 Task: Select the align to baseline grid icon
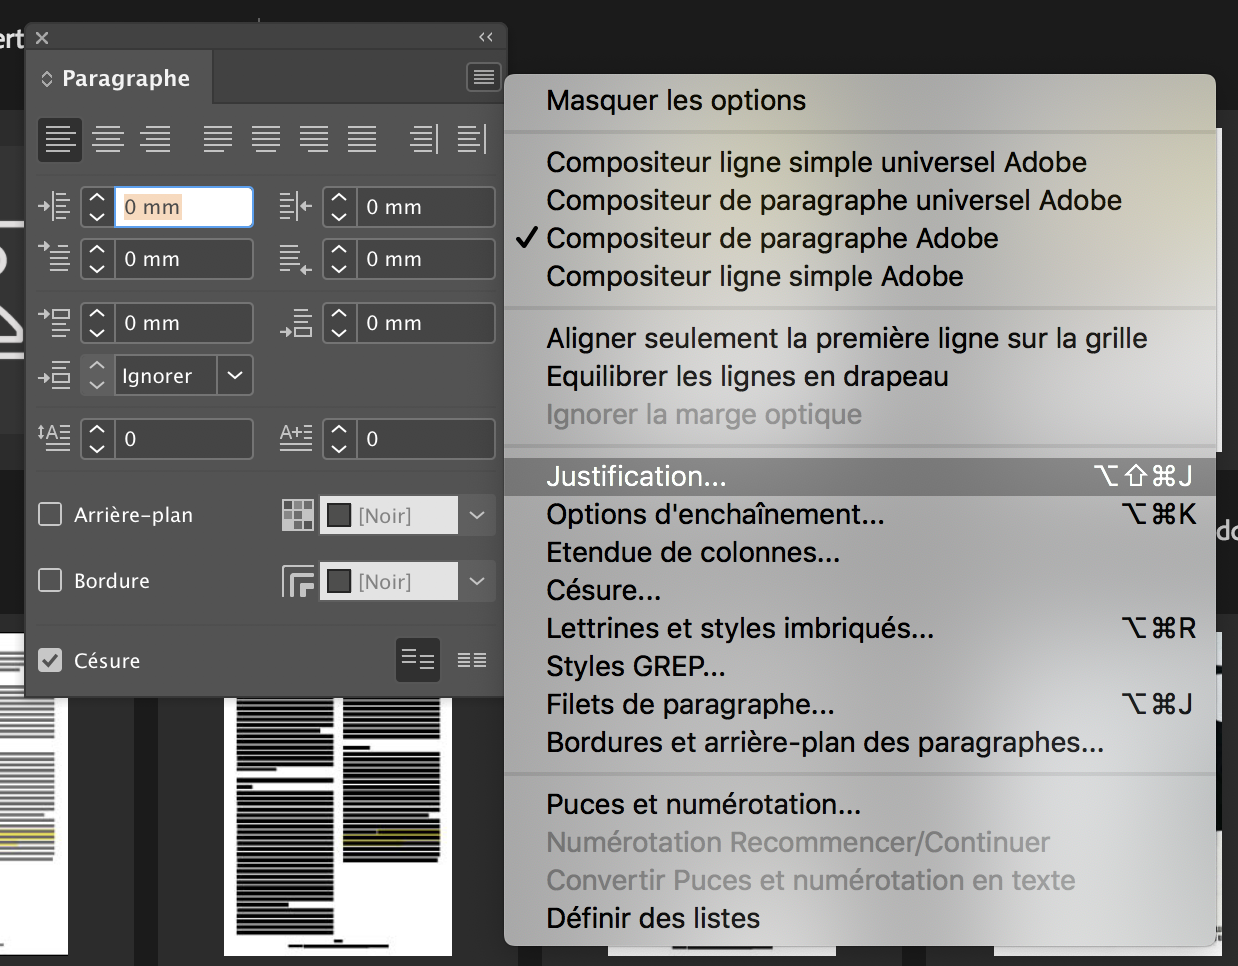(471, 660)
